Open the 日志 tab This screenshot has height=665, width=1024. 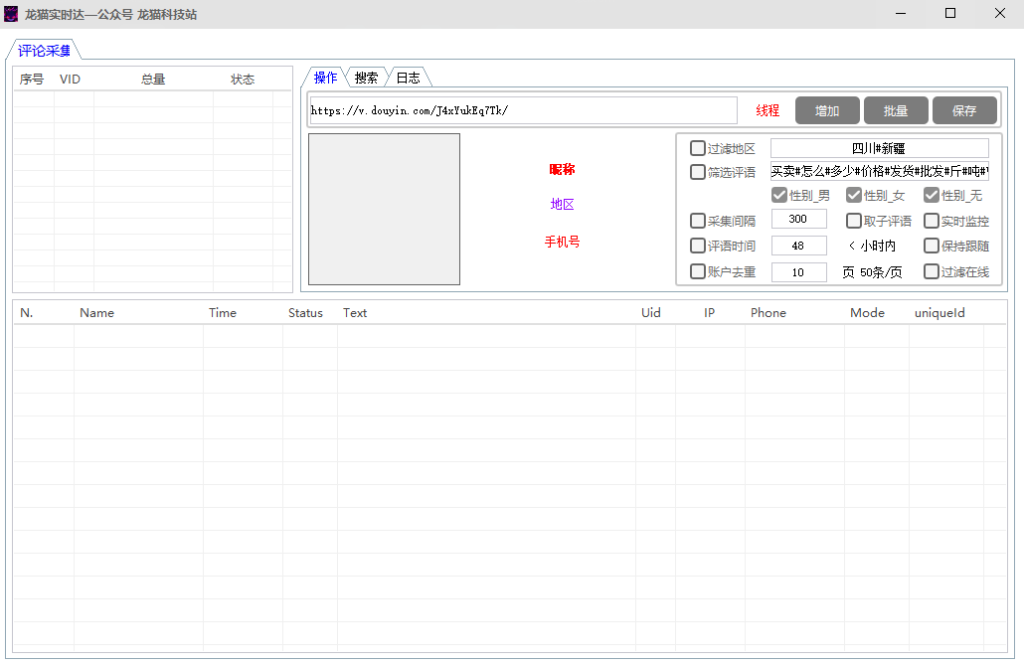click(x=408, y=78)
